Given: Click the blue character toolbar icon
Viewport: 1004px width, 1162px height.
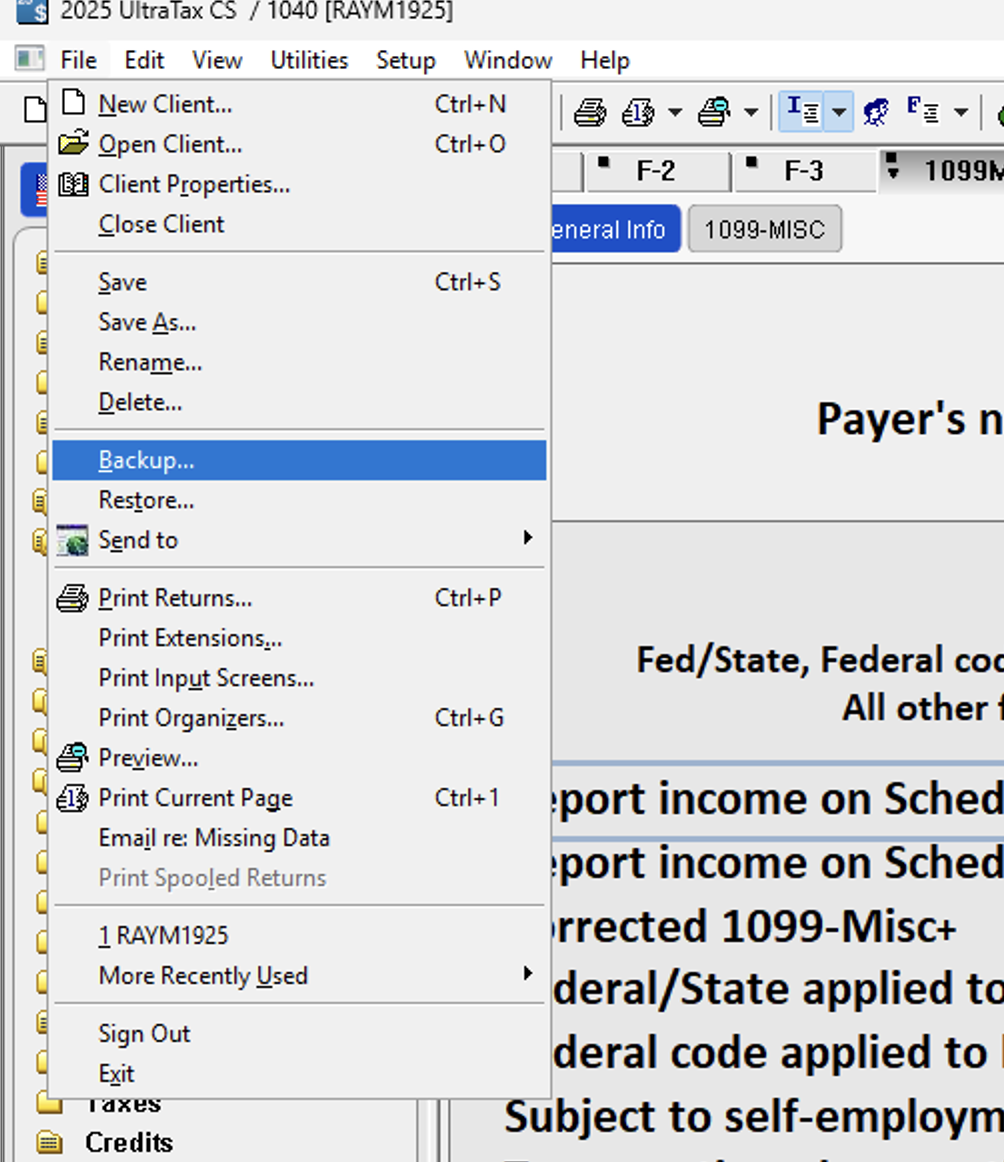Looking at the screenshot, I should click(x=877, y=113).
